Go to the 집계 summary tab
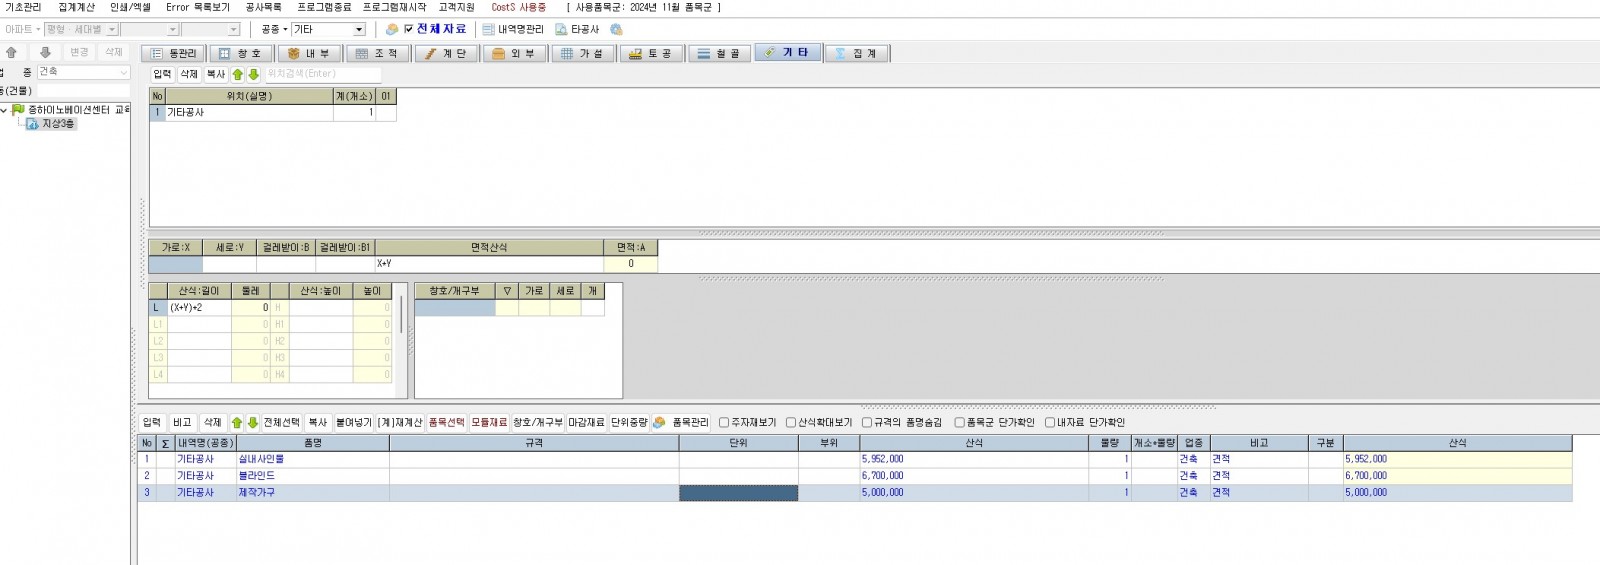This screenshot has width=1600, height=565. [x=856, y=54]
